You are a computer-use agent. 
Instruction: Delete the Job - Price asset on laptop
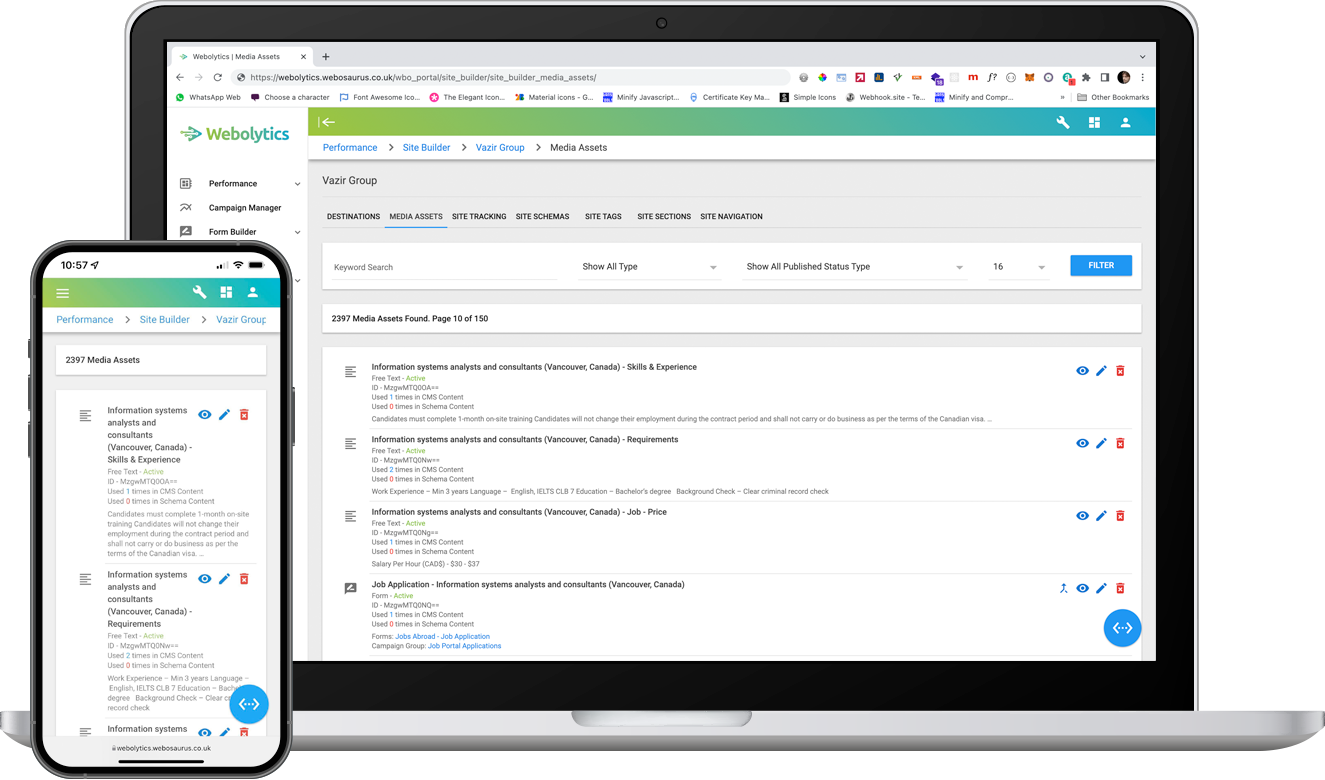(1120, 516)
